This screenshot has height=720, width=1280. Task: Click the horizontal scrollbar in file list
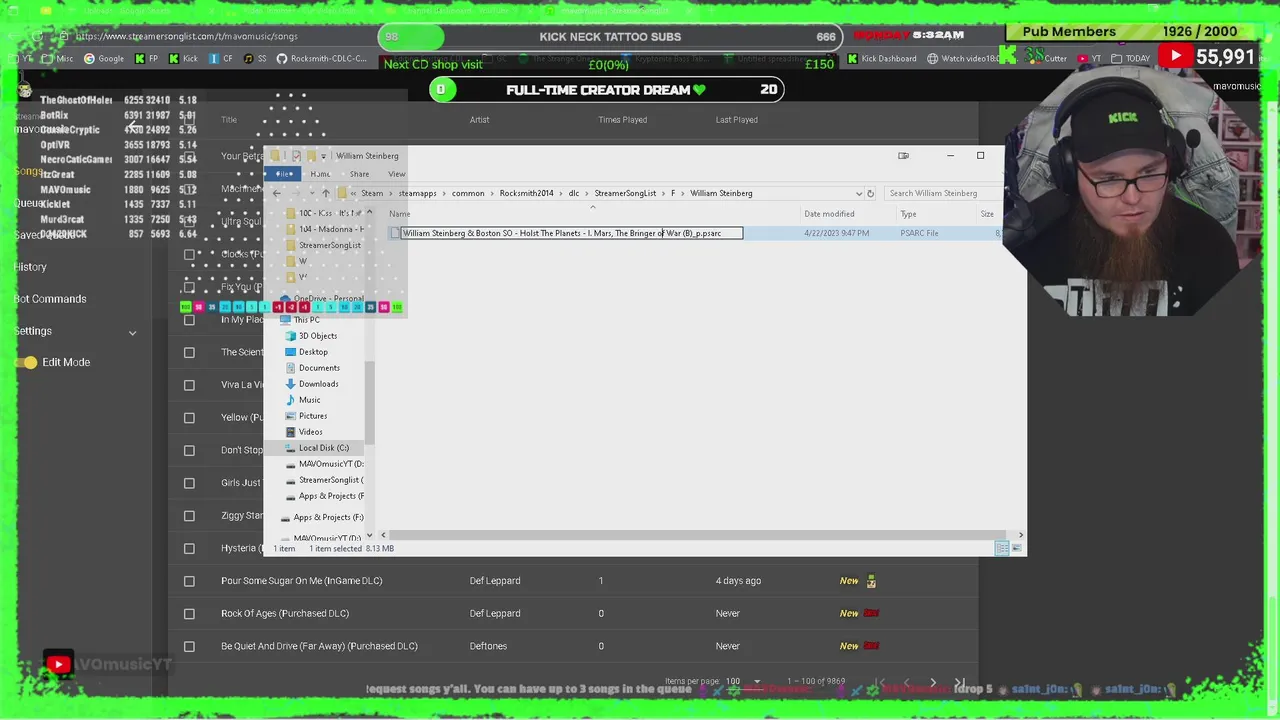(697, 535)
